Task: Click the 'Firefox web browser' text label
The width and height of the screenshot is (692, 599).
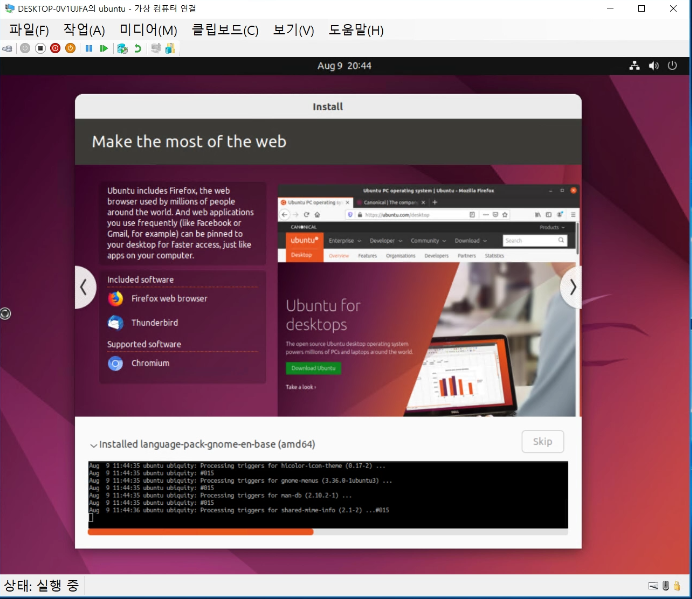Action: pos(169,299)
